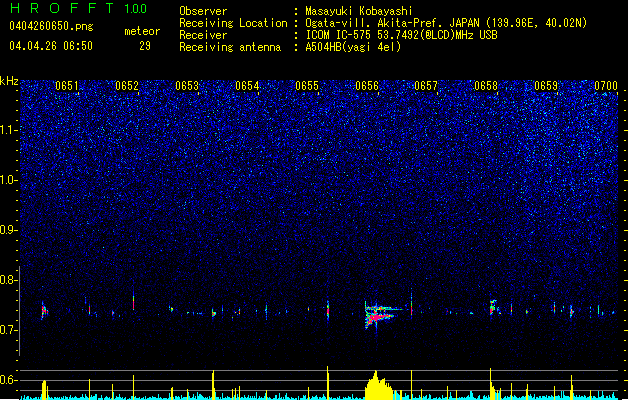Click the 0654 time marker
This screenshot has width=629, height=400.
pos(247,86)
